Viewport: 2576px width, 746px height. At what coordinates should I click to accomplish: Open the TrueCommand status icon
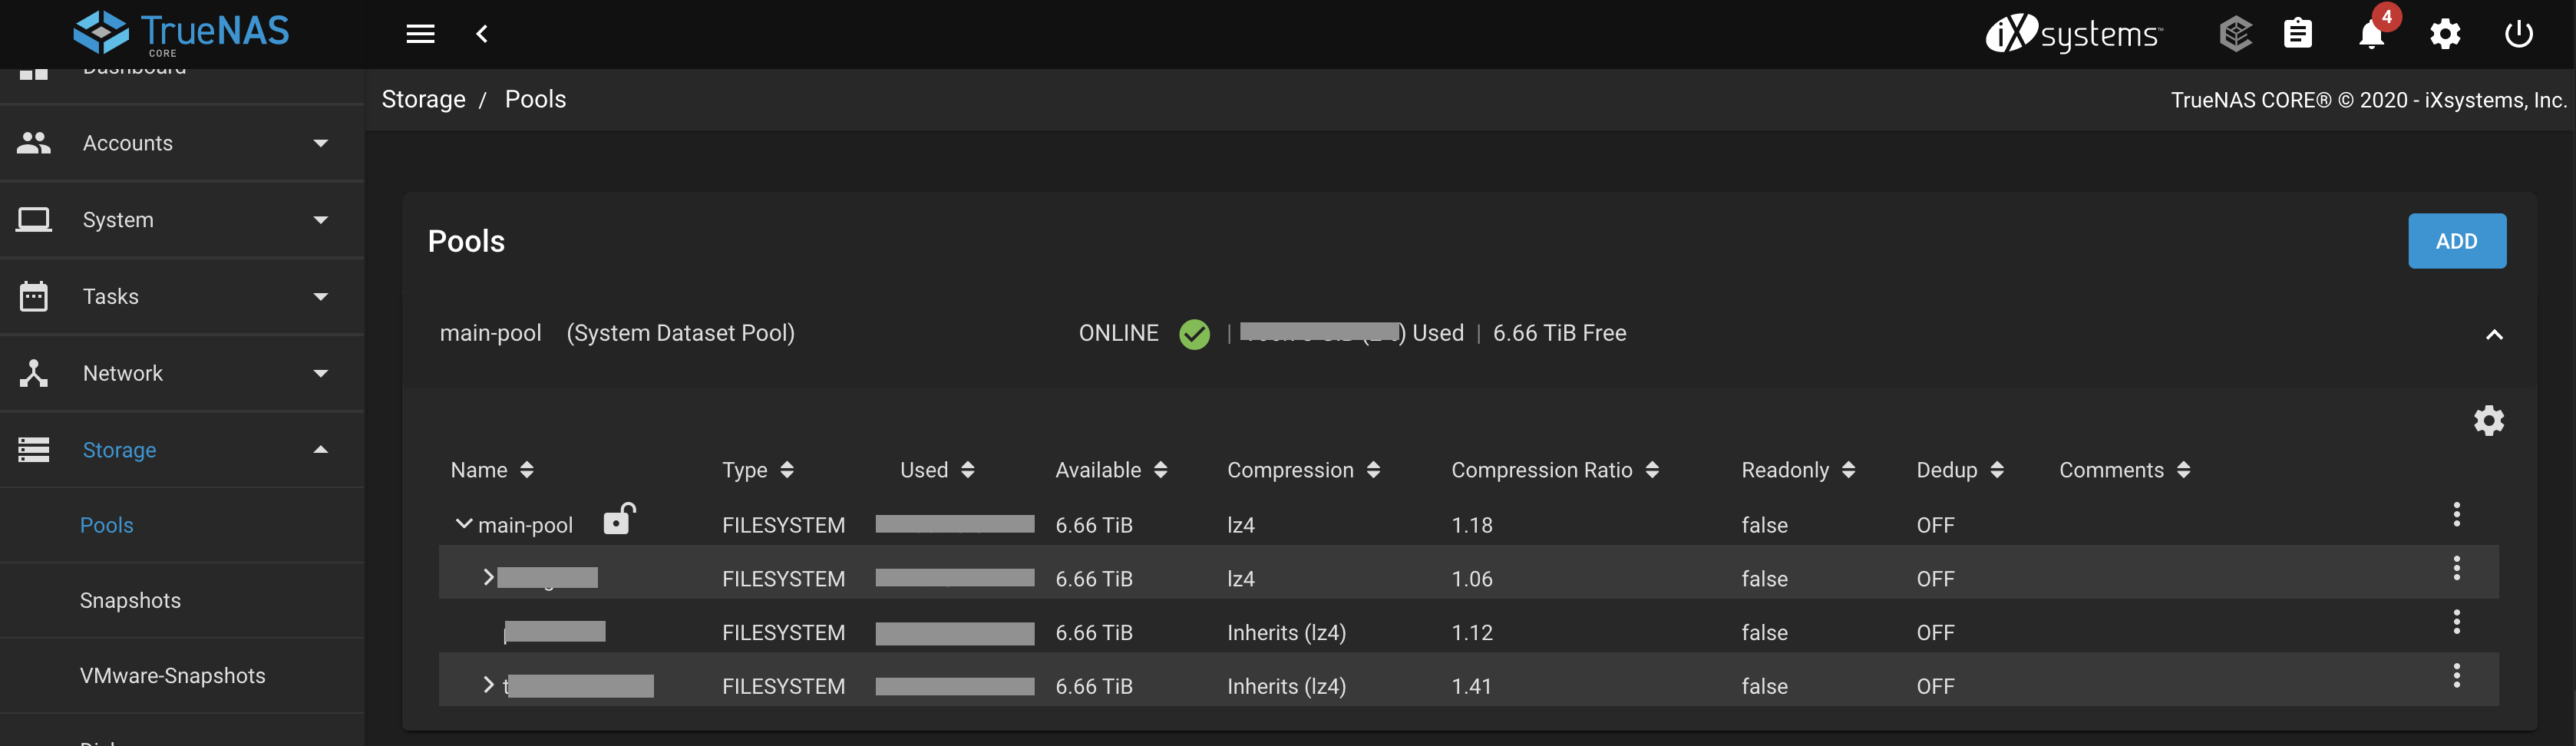click(2235, 34)
